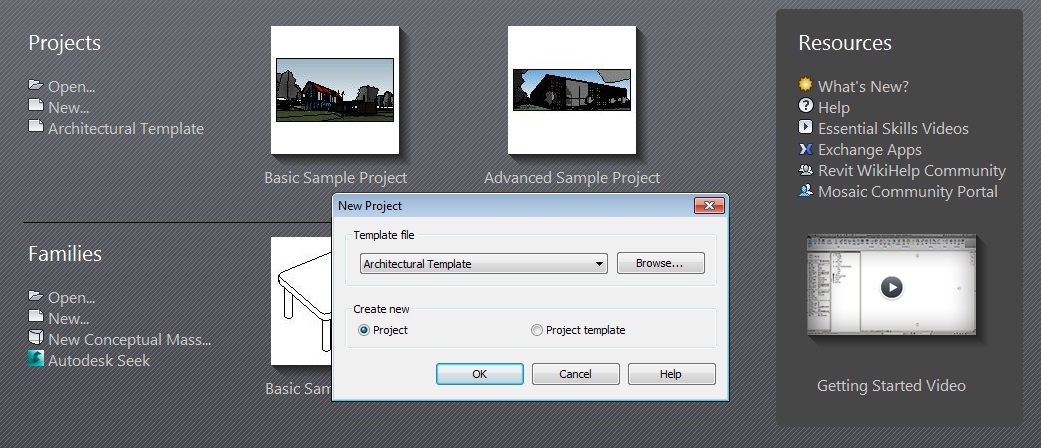Viewport: 1041px width, 448px height.
Task: Click the folder icon beside Families Open
Action: click(x=36, y=296)
